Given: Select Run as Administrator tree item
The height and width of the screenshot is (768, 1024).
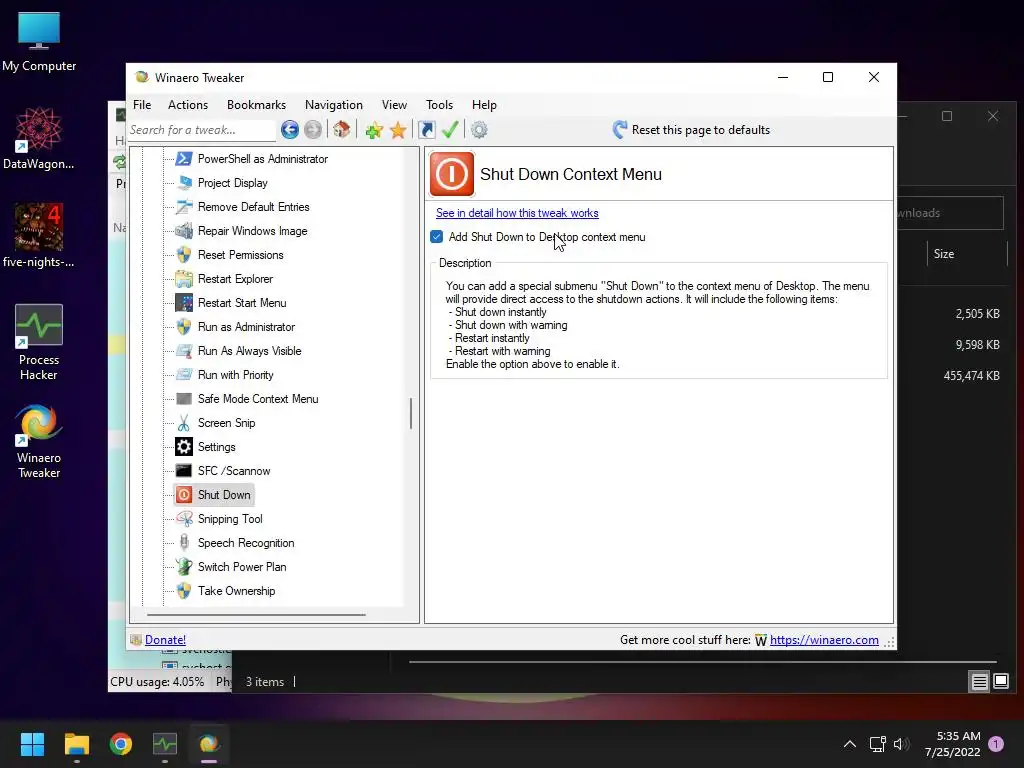Looking at the screenshot, I should 246,327.
